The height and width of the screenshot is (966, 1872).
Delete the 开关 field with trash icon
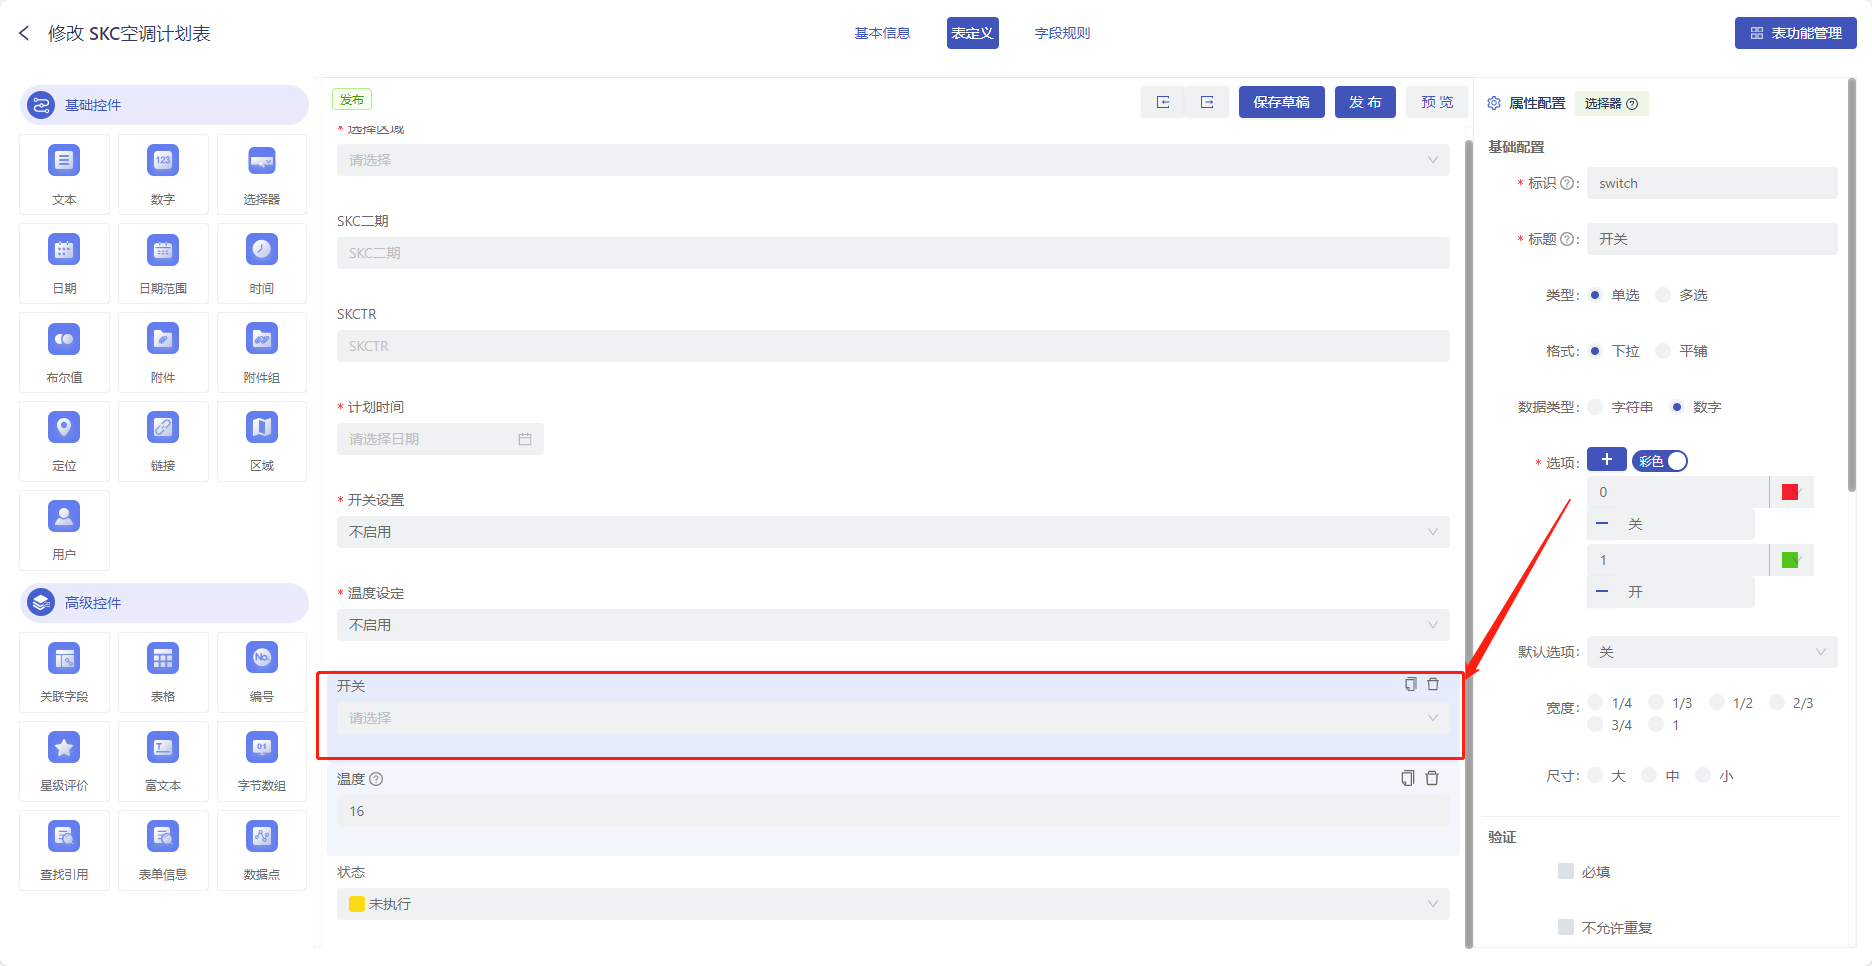pos(1433,684)
